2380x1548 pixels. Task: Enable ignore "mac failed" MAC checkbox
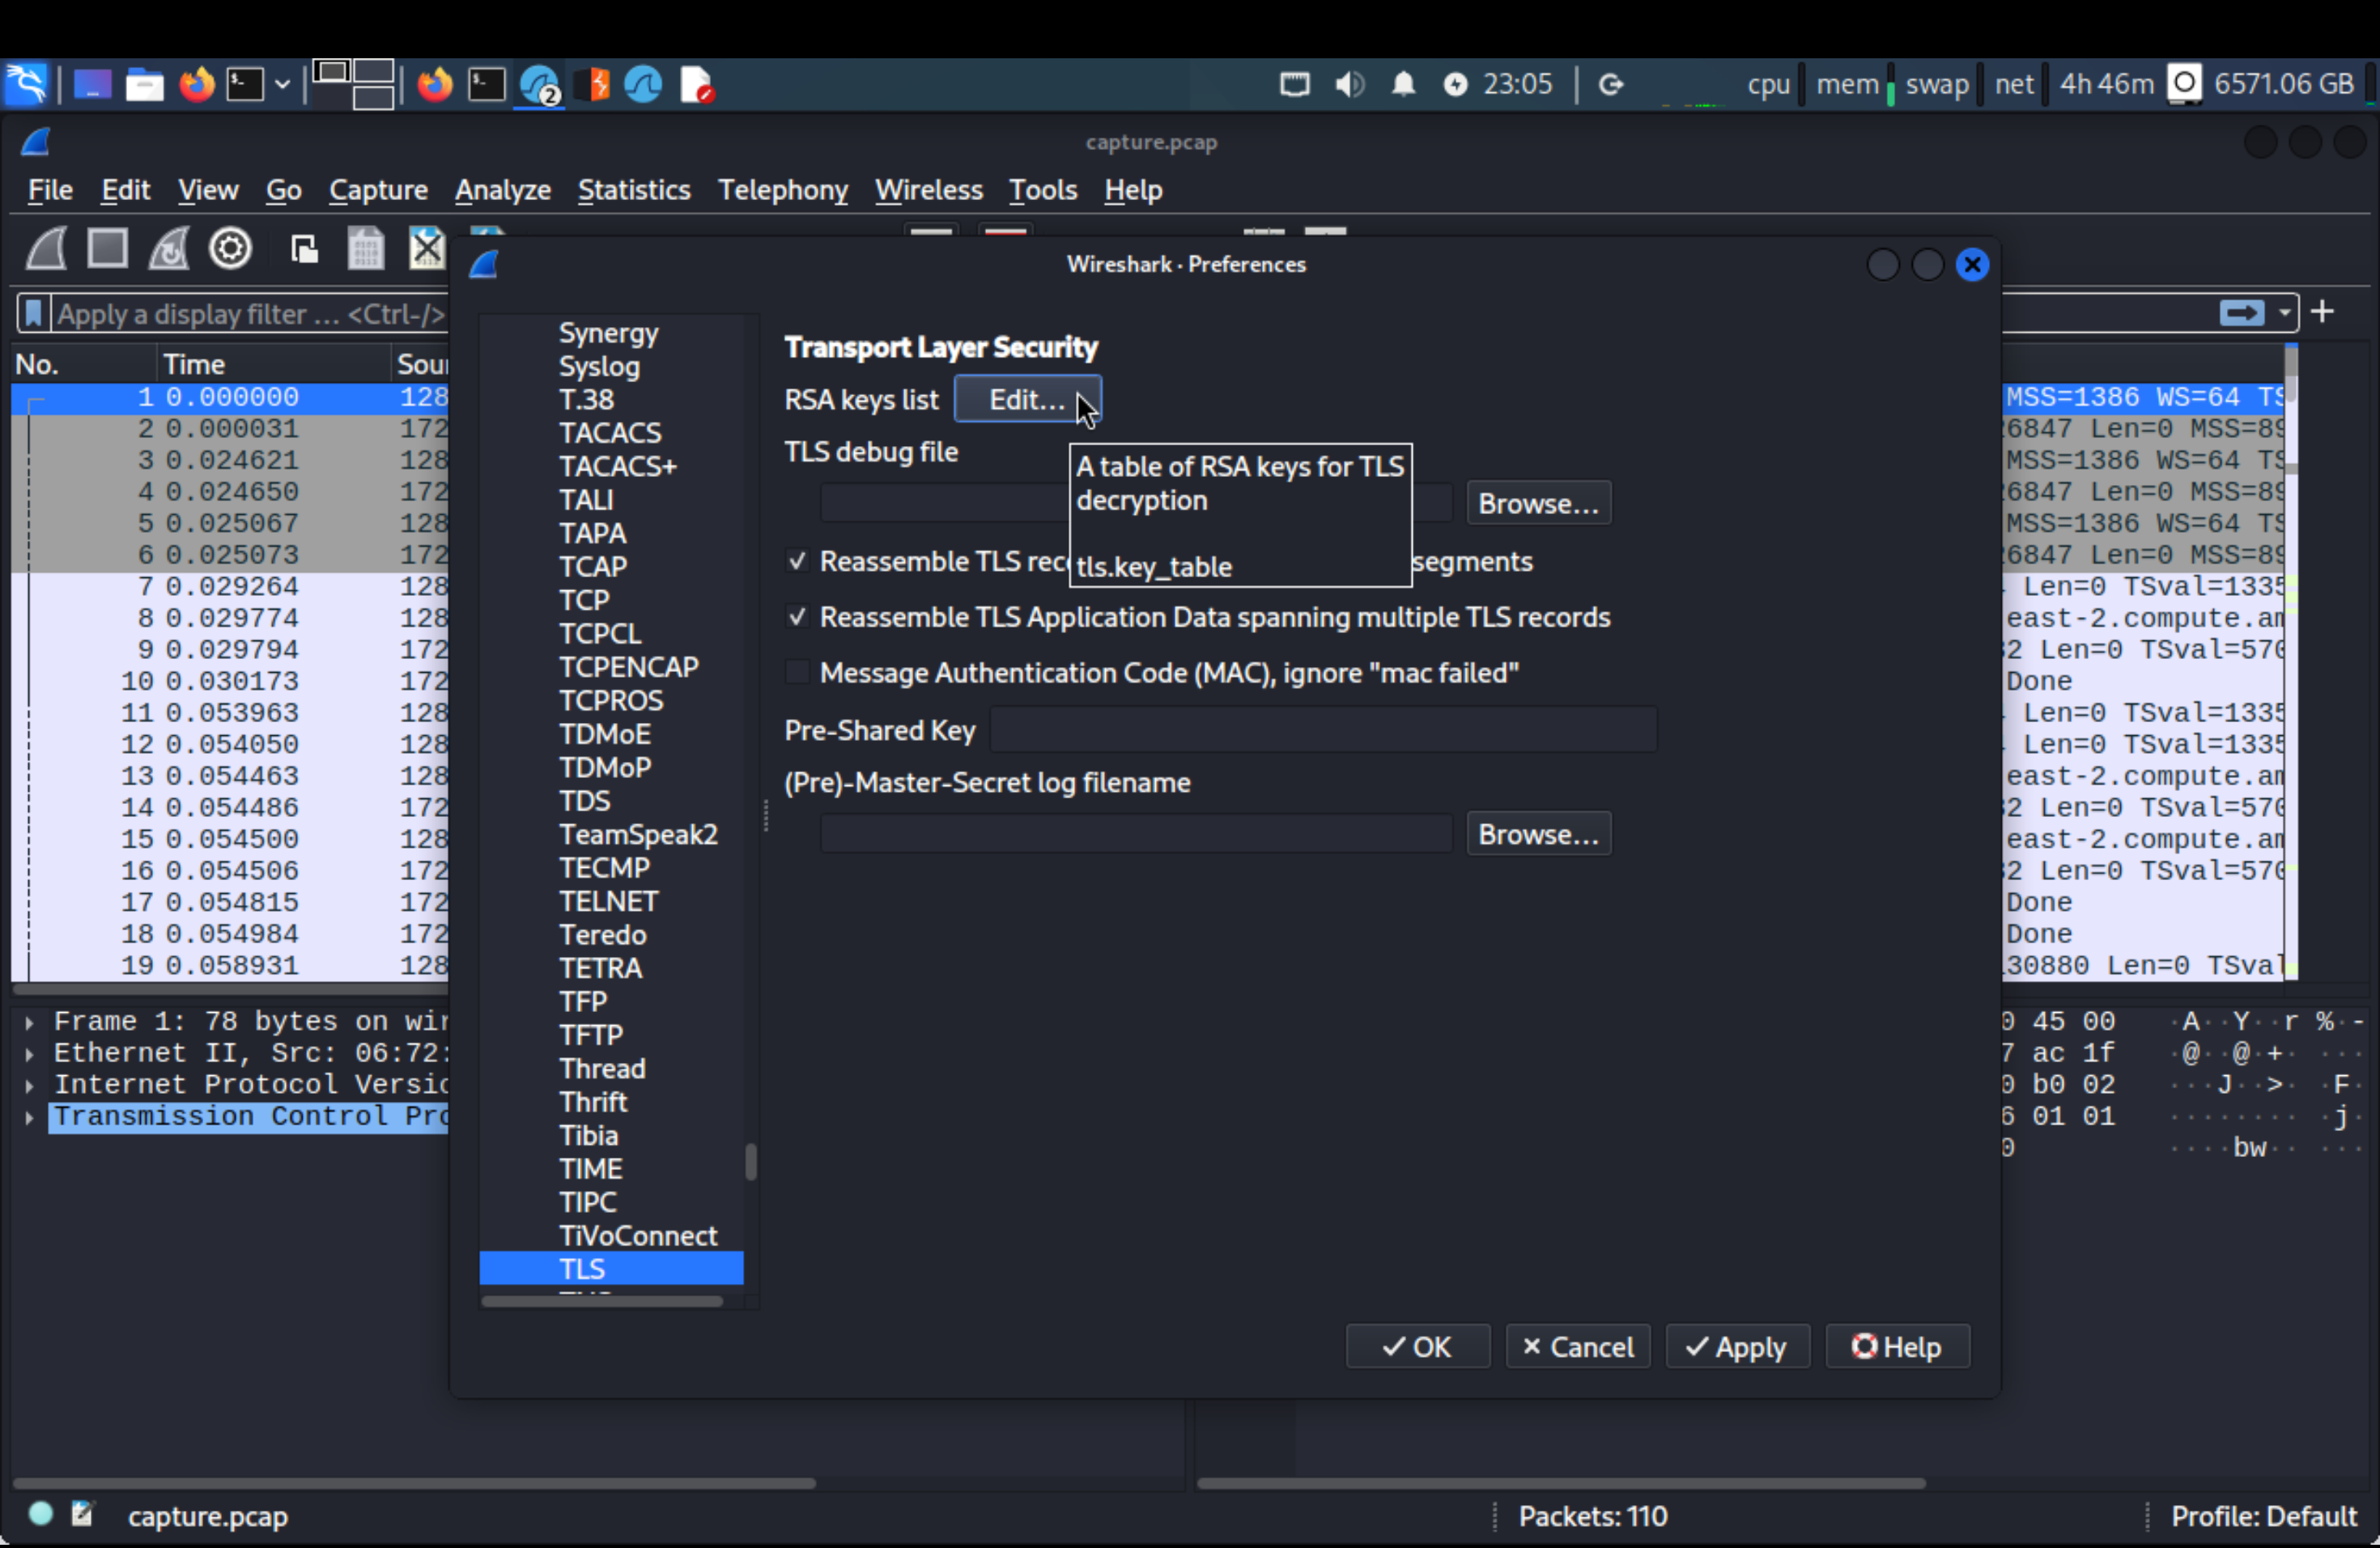(797, 672)
